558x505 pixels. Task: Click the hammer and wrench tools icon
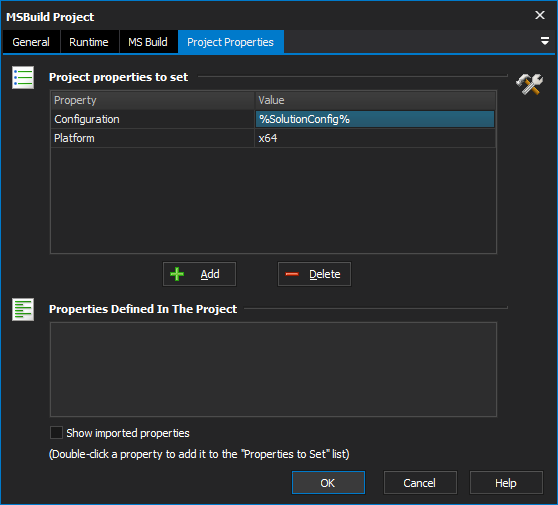[x=530, y=84]
